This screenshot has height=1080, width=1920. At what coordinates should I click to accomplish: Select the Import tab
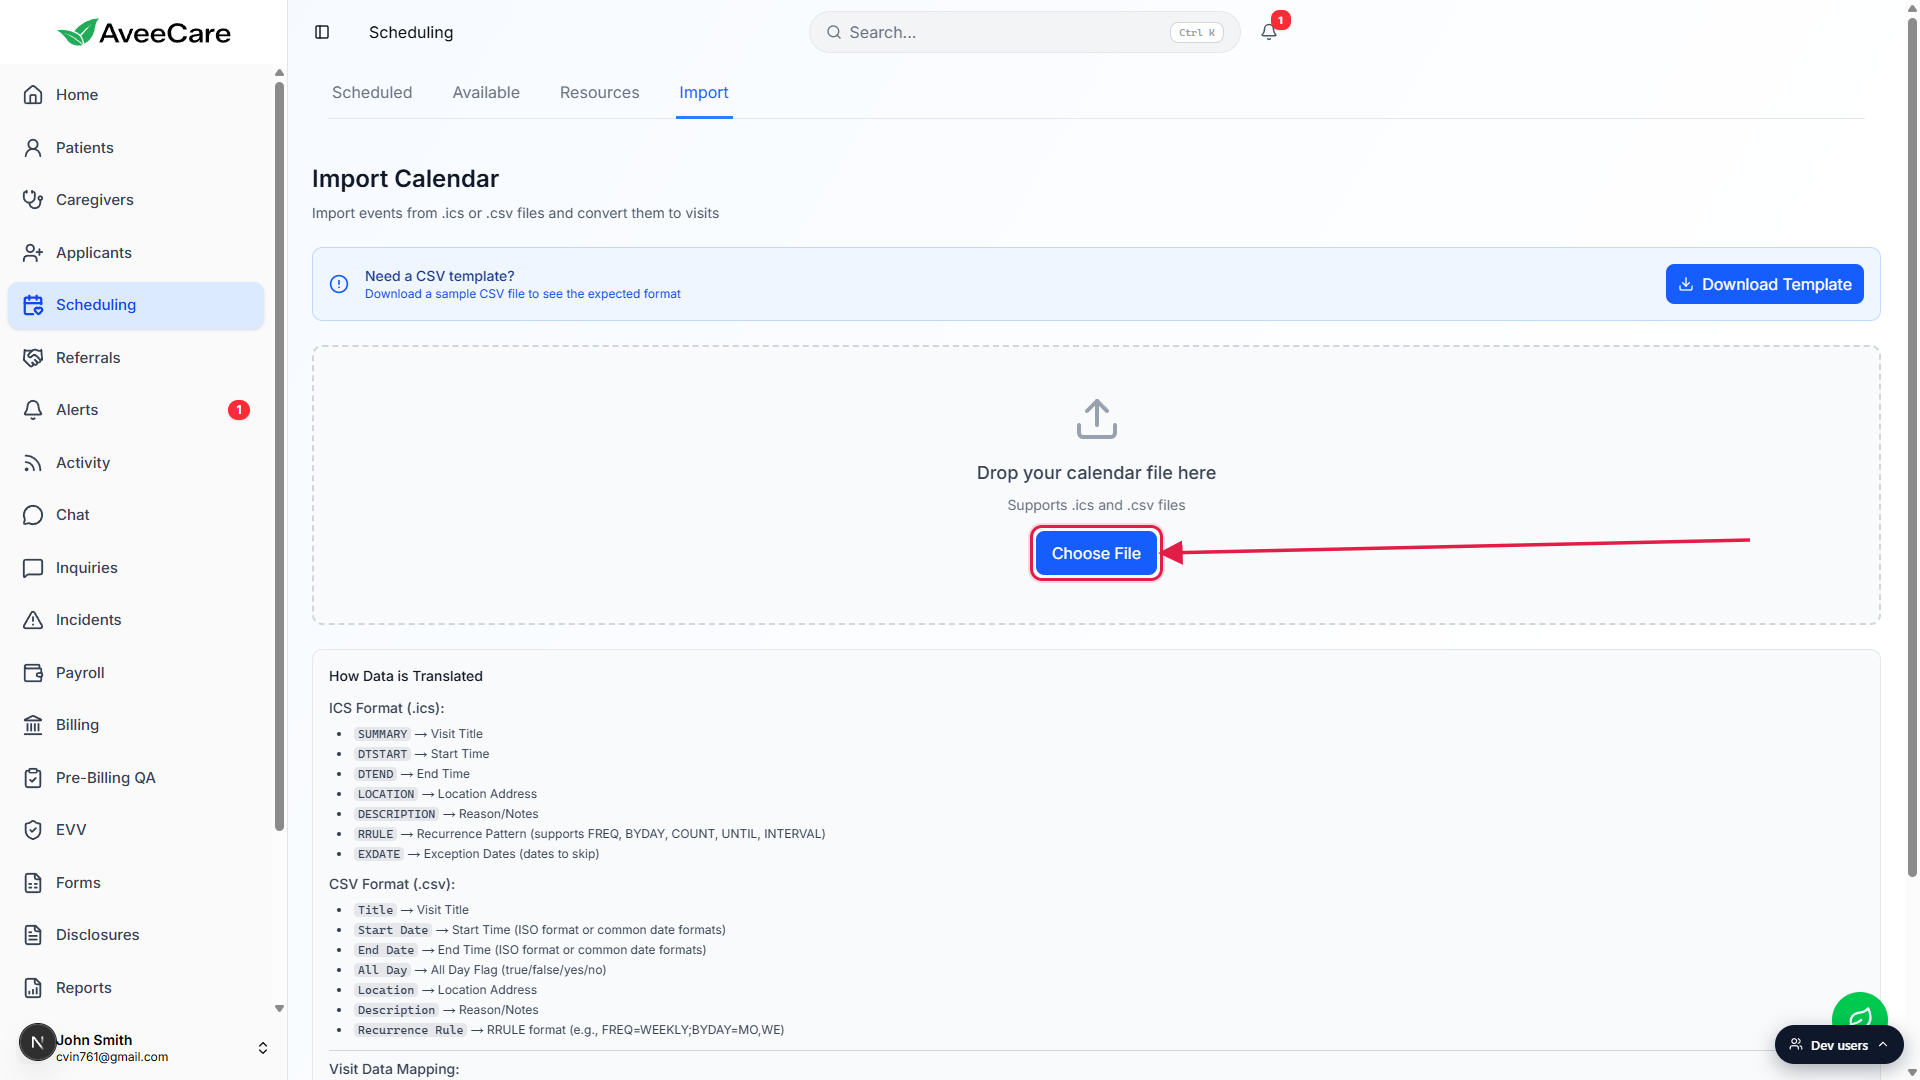click(x=704, y=92)
